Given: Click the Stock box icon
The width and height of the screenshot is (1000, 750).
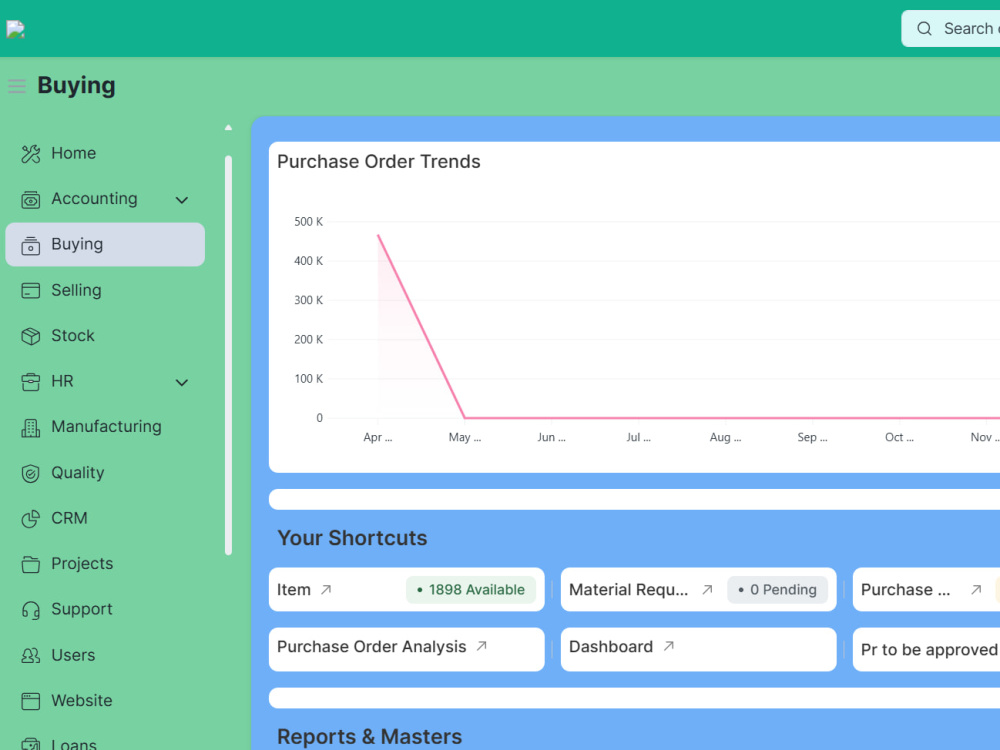Looking at the screenshot, I should pyautogui.click(x=31, y=336).
